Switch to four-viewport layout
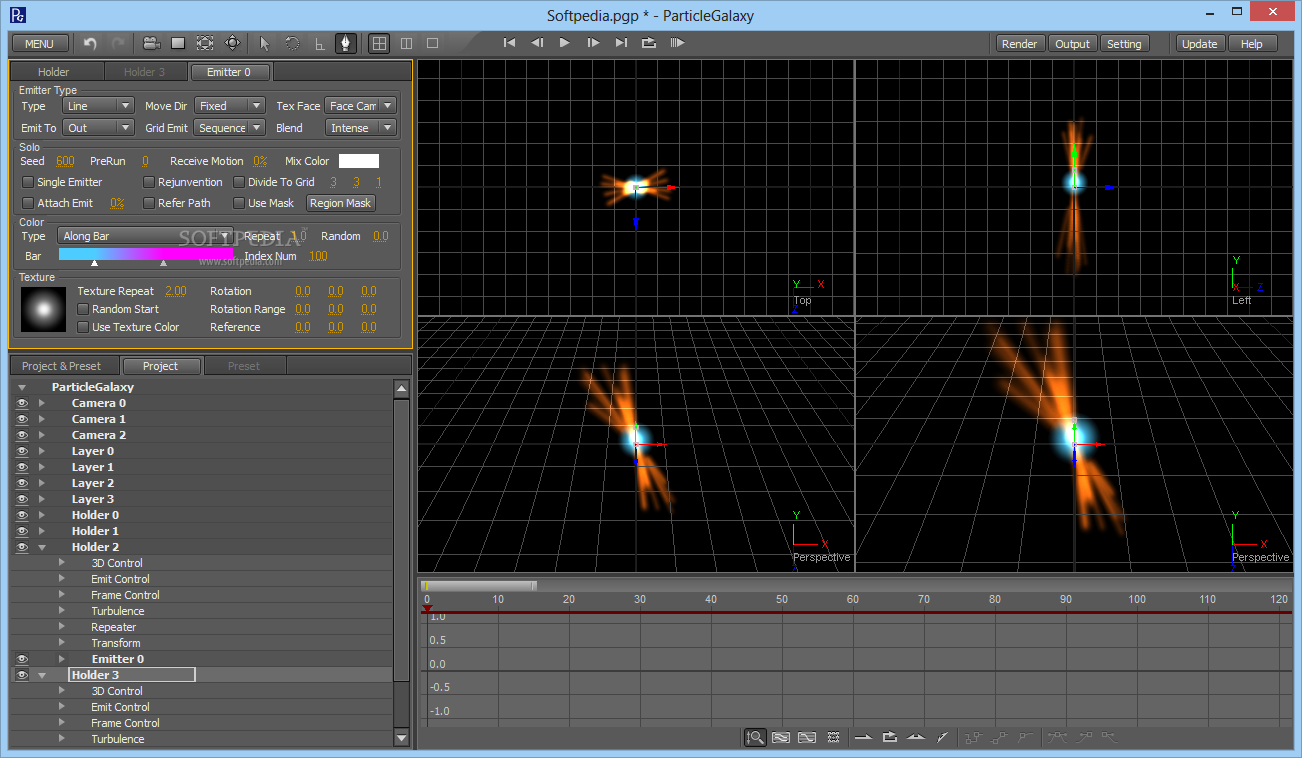This screenshot has width=1302, height=758. pyautogui.click(x=380, y=43)
